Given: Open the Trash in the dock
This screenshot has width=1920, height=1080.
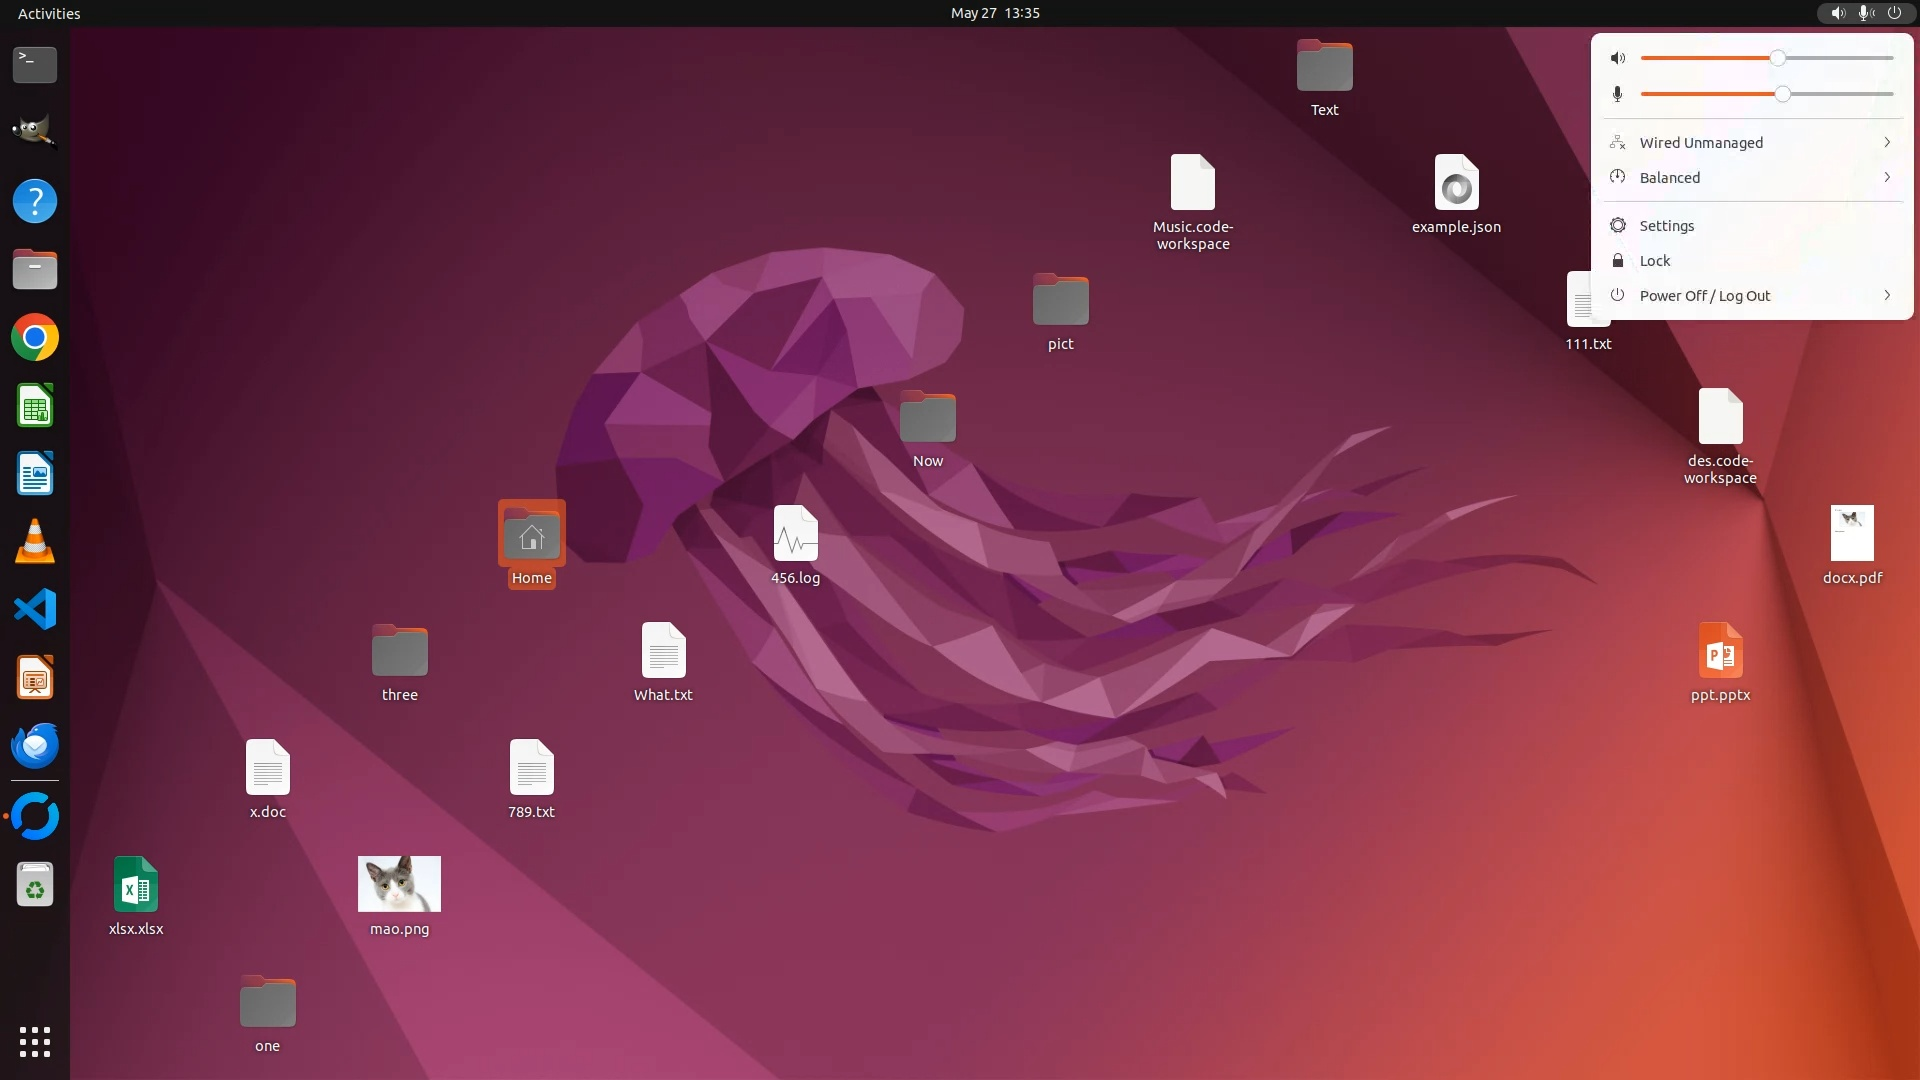Looking at the screenshot, I should click(x=35, y=886).
